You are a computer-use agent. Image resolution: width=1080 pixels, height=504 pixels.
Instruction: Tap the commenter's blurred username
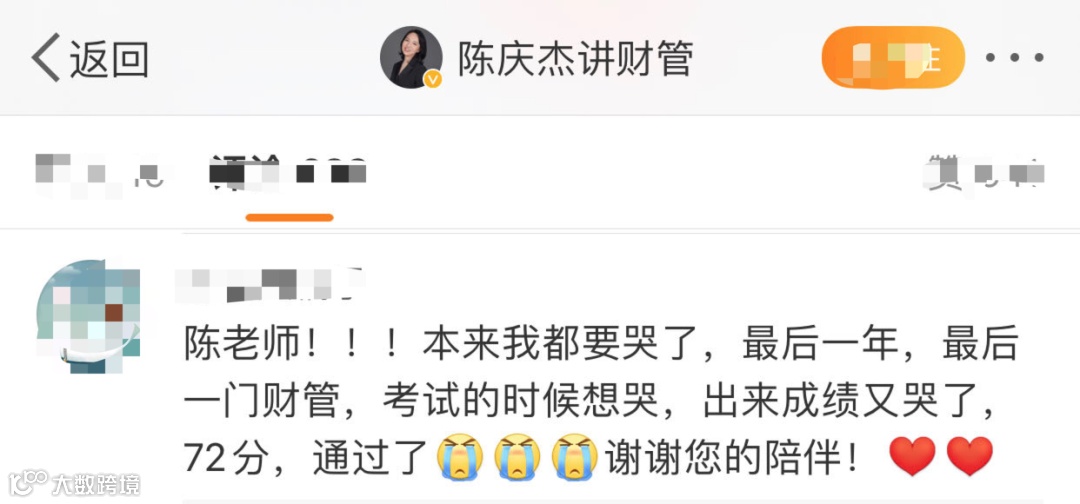(x=268, y=284)
